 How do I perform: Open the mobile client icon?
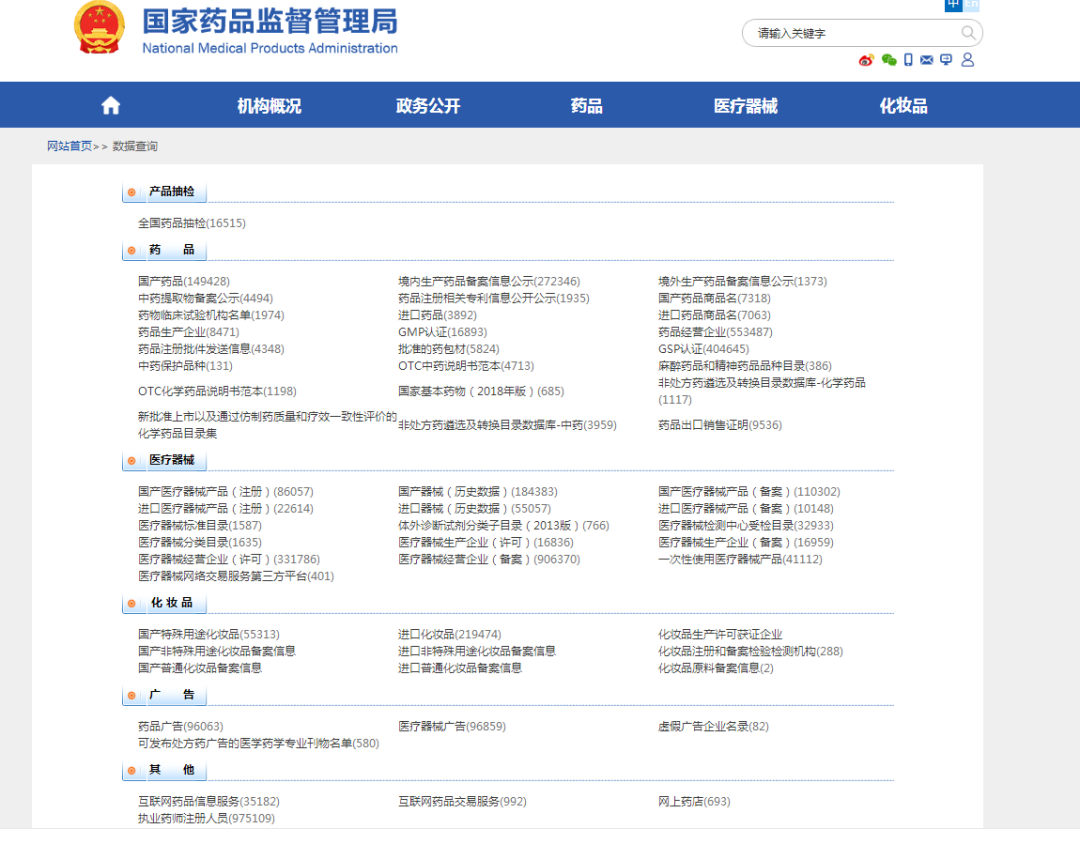pos(908,60)
